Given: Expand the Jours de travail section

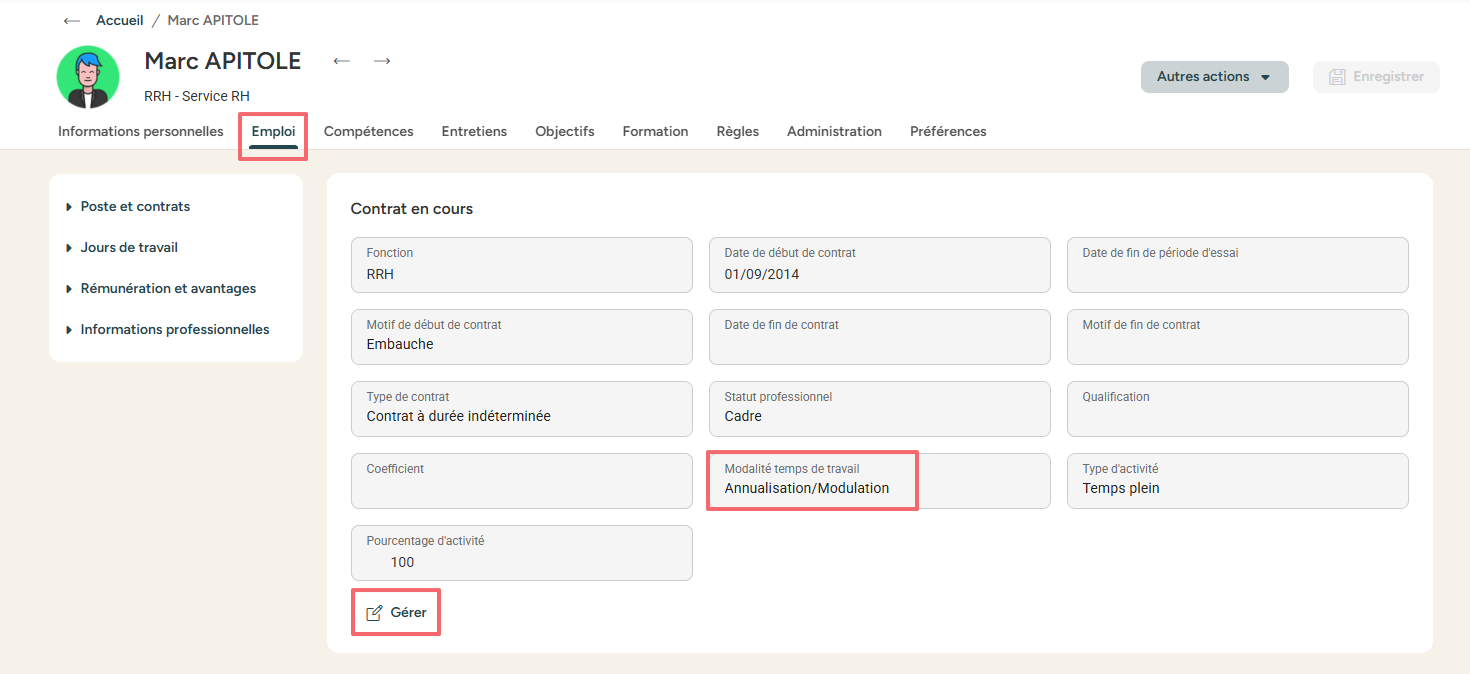Looking at the screenshot, I should point(129,248).
